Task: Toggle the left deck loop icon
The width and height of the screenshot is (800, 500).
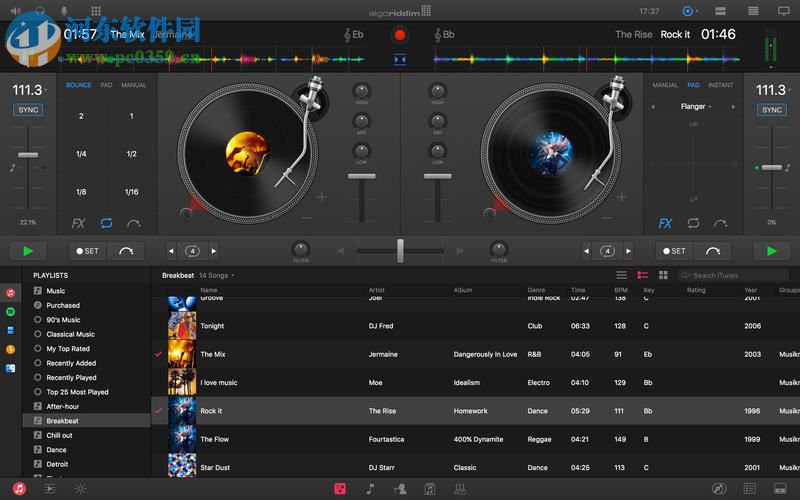Action: (107, 223)
